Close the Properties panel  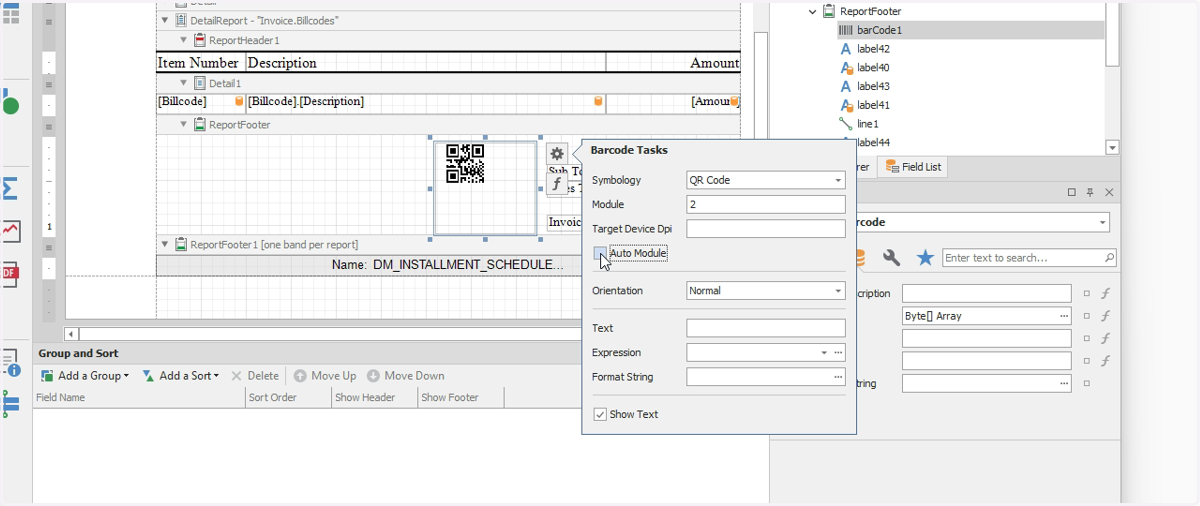1109,192
